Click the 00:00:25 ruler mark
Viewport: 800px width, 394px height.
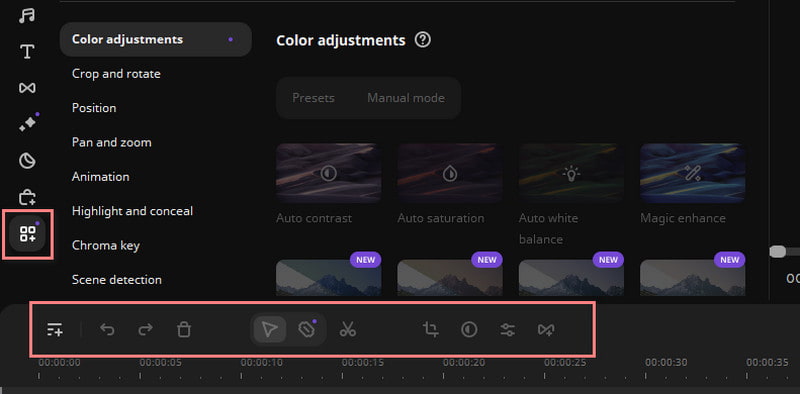565,362
